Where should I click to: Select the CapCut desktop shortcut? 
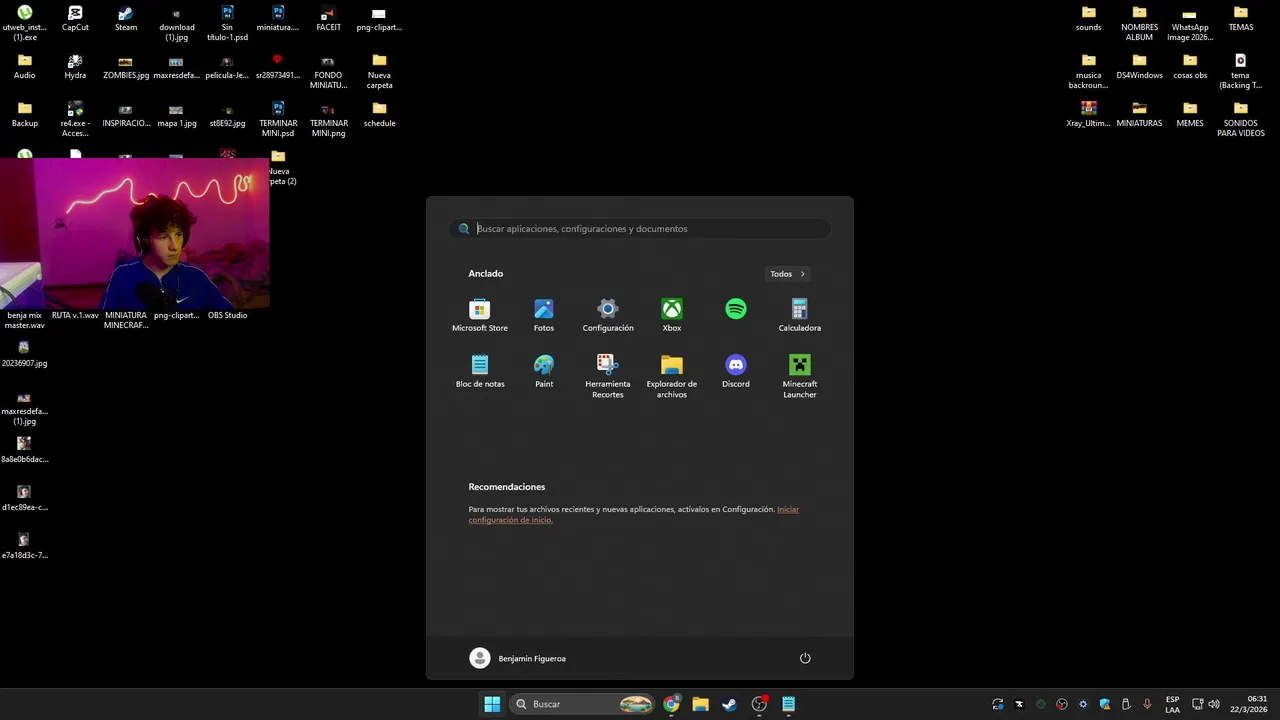click(x=75, y=19)
